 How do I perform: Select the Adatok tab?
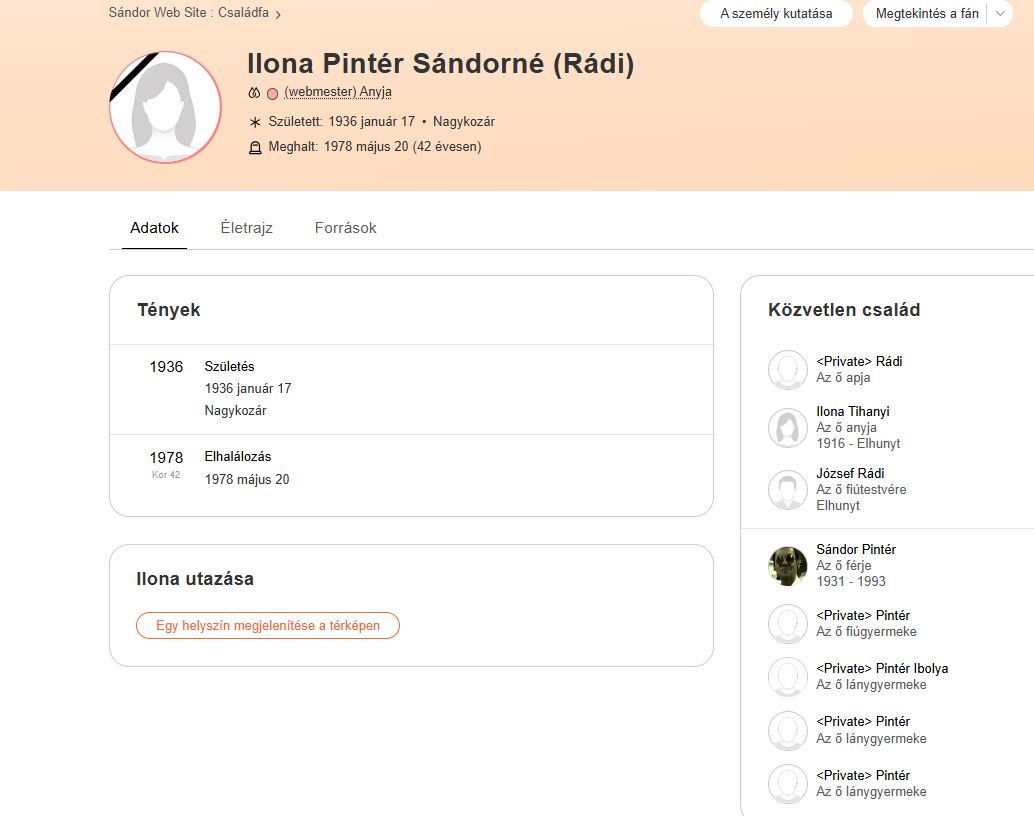(x=154, y=228)
